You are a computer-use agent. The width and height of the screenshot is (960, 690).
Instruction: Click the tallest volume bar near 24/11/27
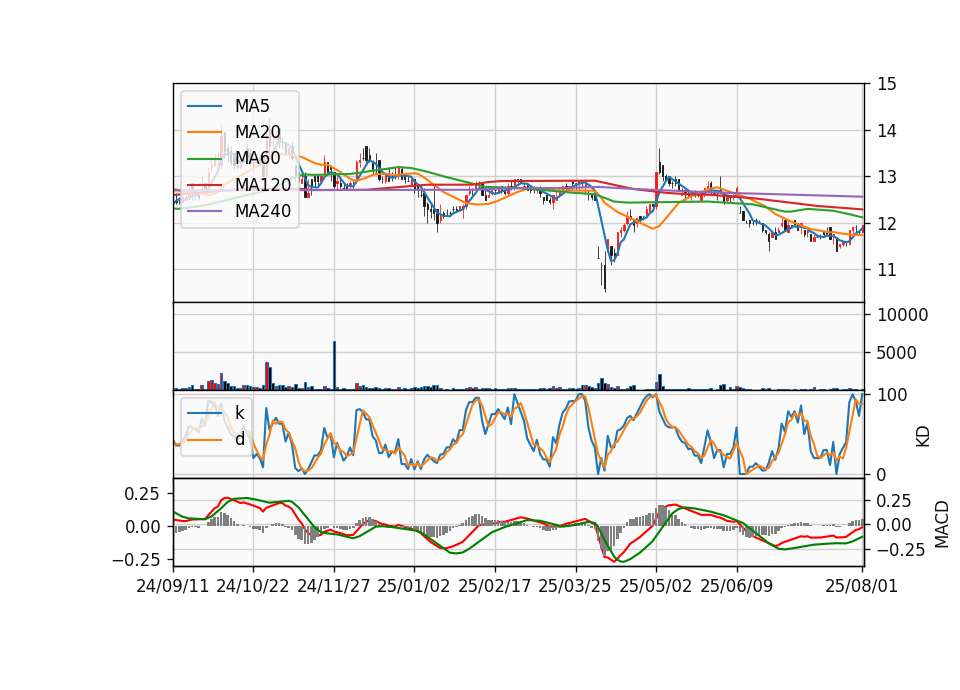coord(334,366)
